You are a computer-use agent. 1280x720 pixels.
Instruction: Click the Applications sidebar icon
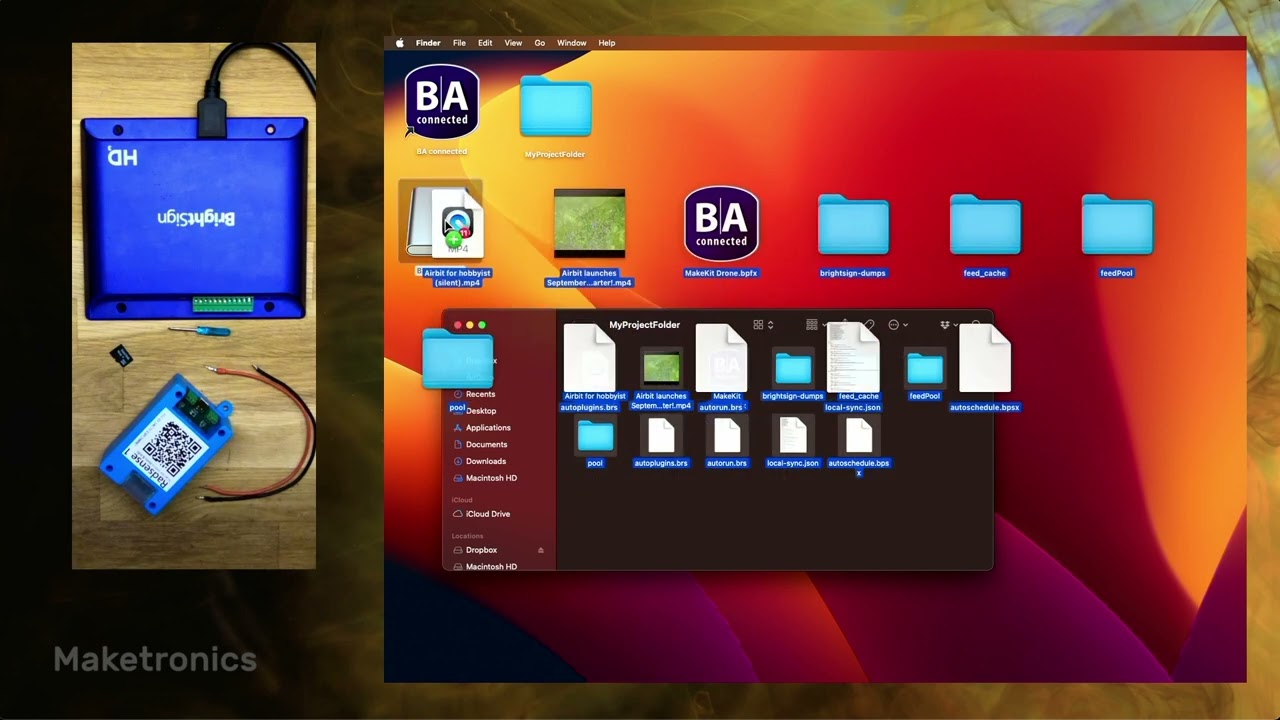point(458,428)
